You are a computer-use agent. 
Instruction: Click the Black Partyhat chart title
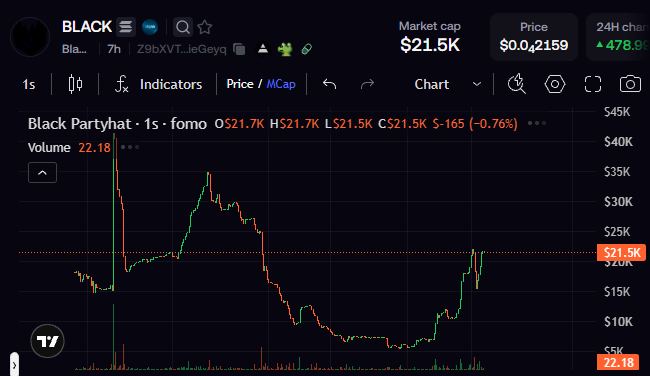[79, 124]
